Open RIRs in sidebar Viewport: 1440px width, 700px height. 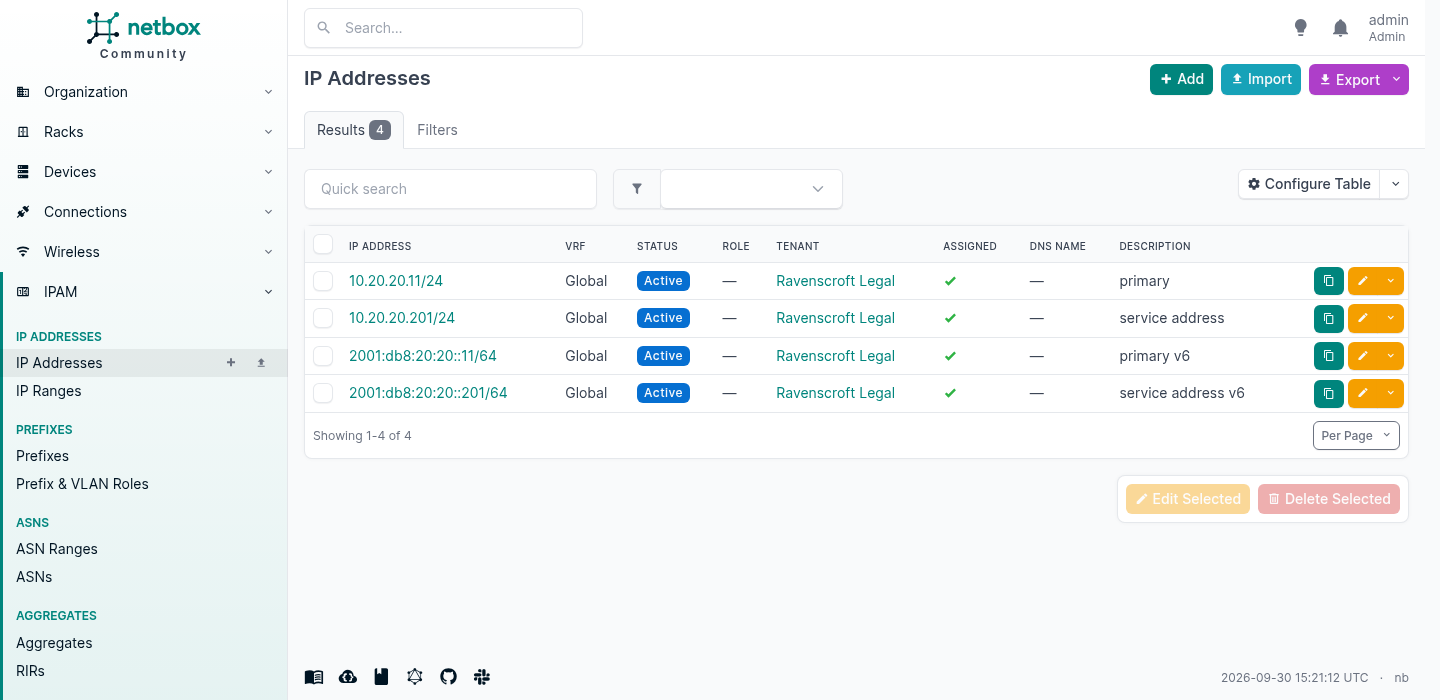click(30, 671)
